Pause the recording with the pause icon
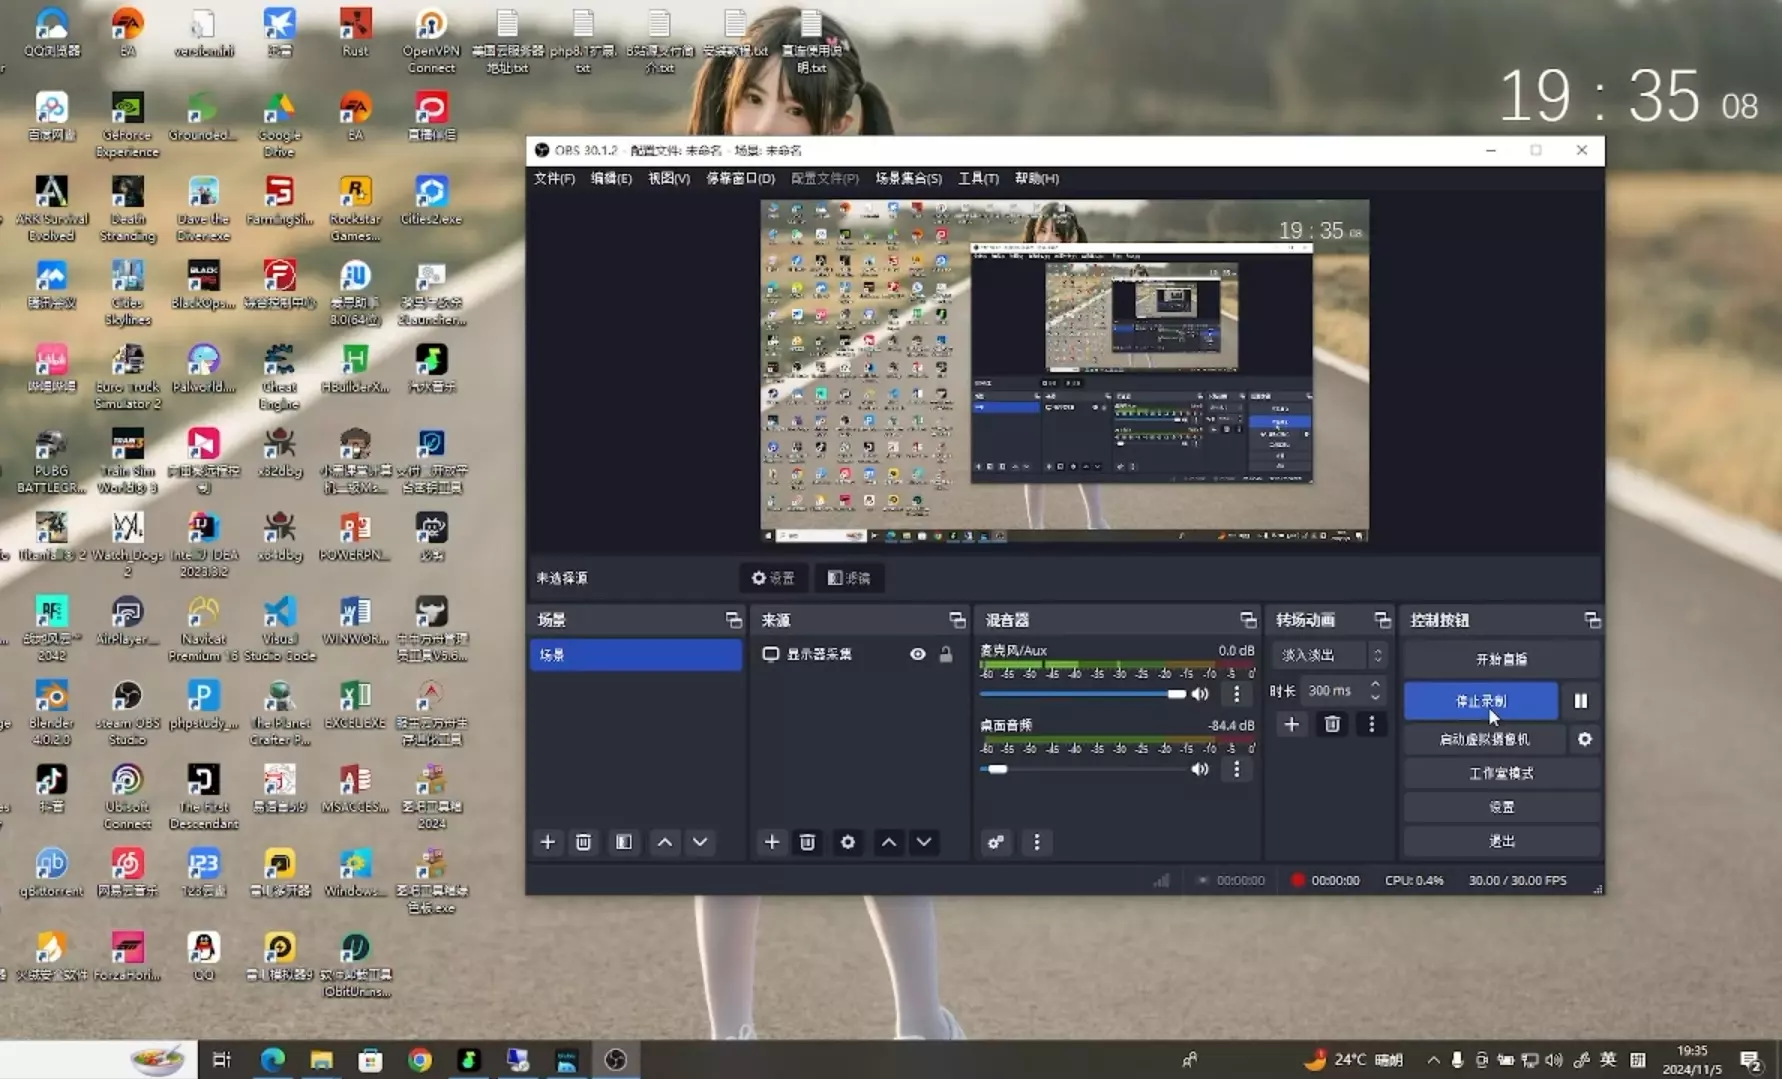Viewport: 1782px width, 1079px height. point(1580,701)
